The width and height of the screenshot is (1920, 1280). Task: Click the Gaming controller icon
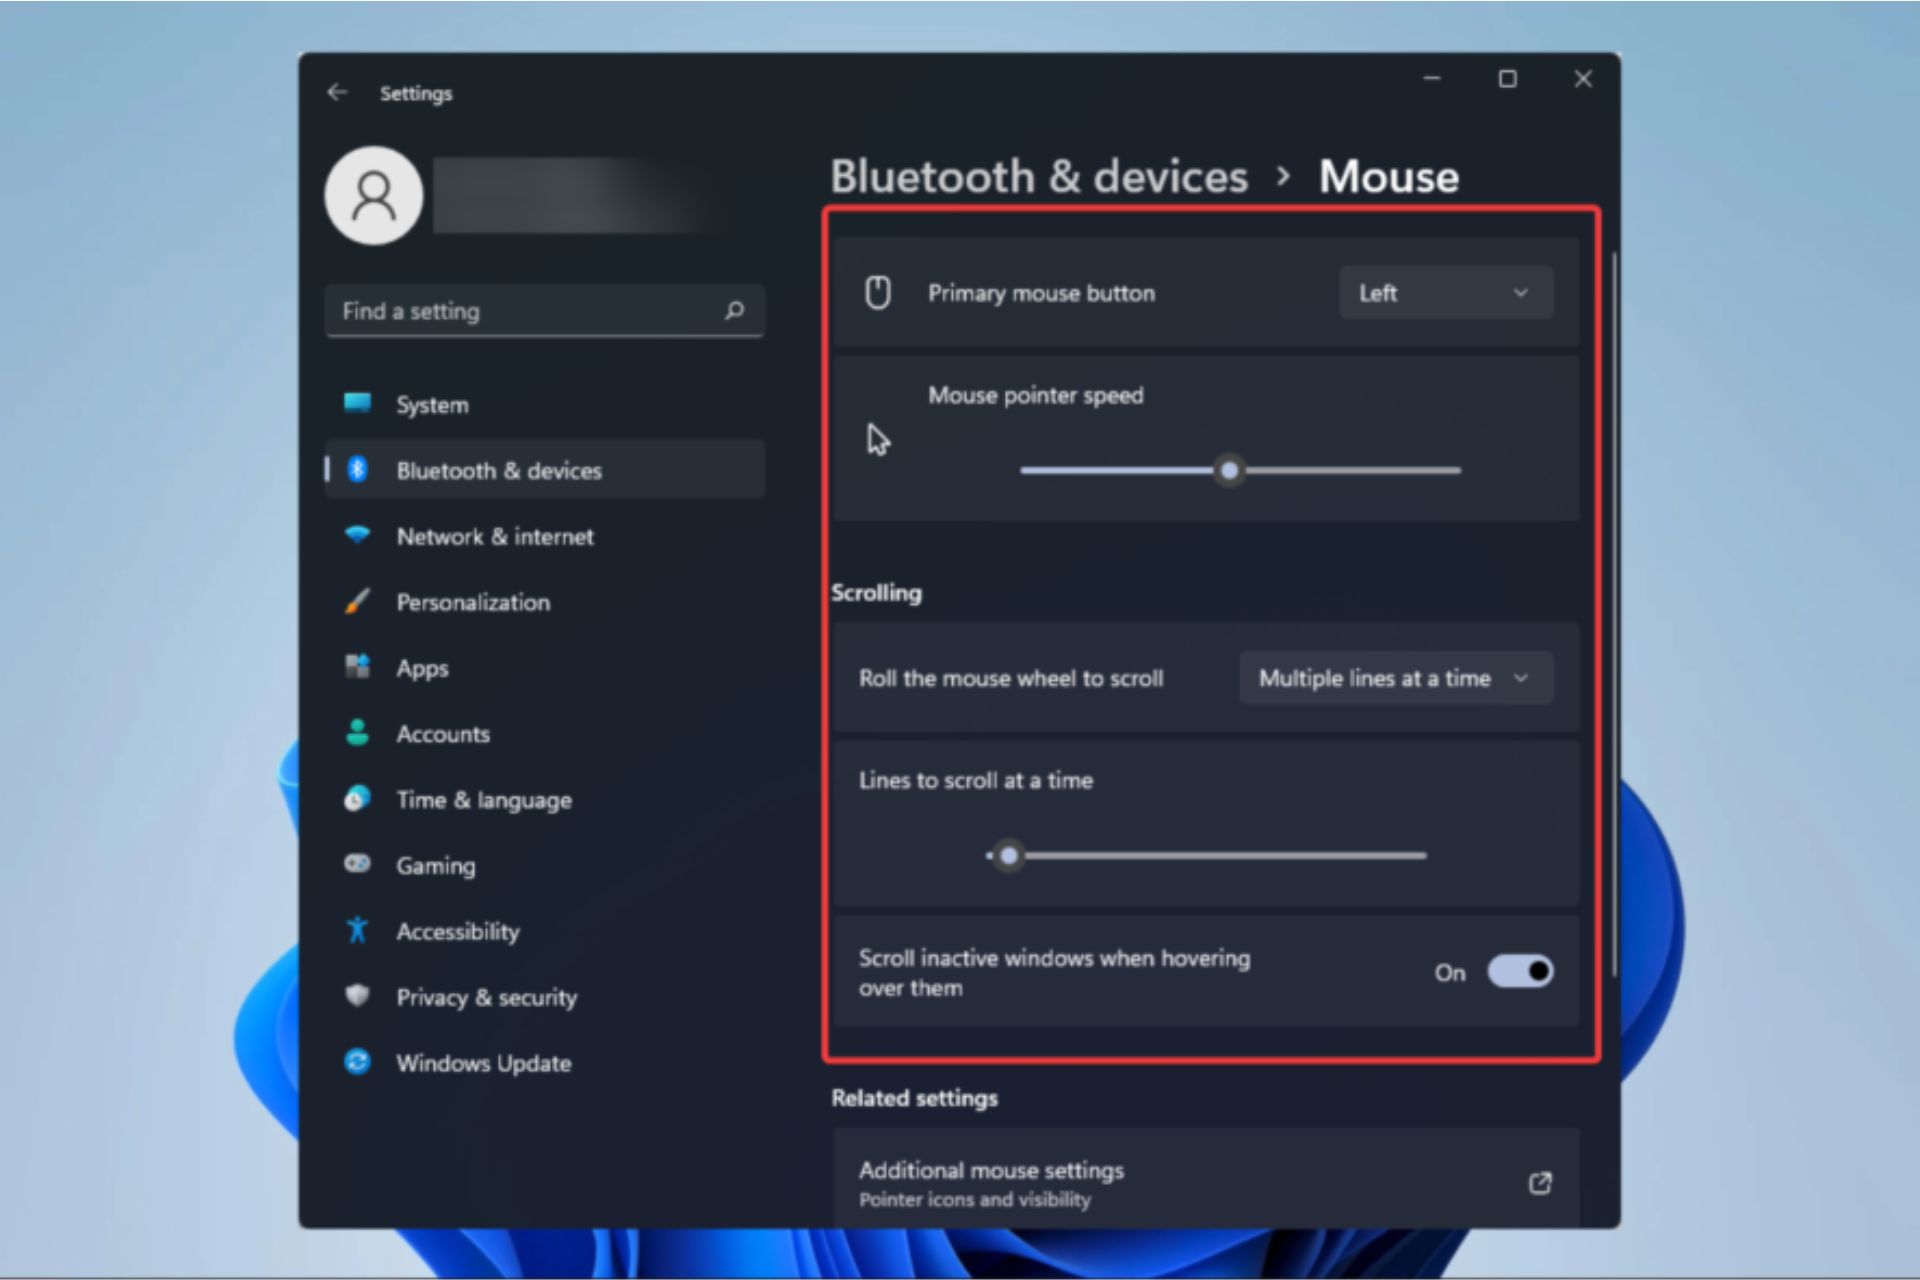click(x=357, y=863)
